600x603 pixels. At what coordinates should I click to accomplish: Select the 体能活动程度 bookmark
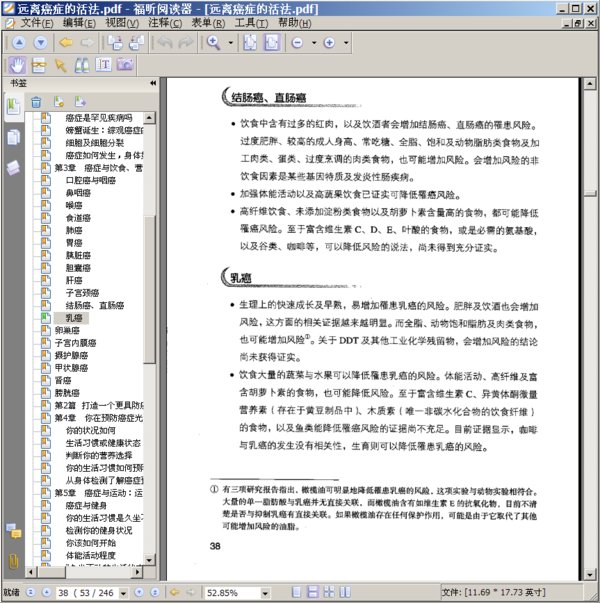[x=91, y=555]
